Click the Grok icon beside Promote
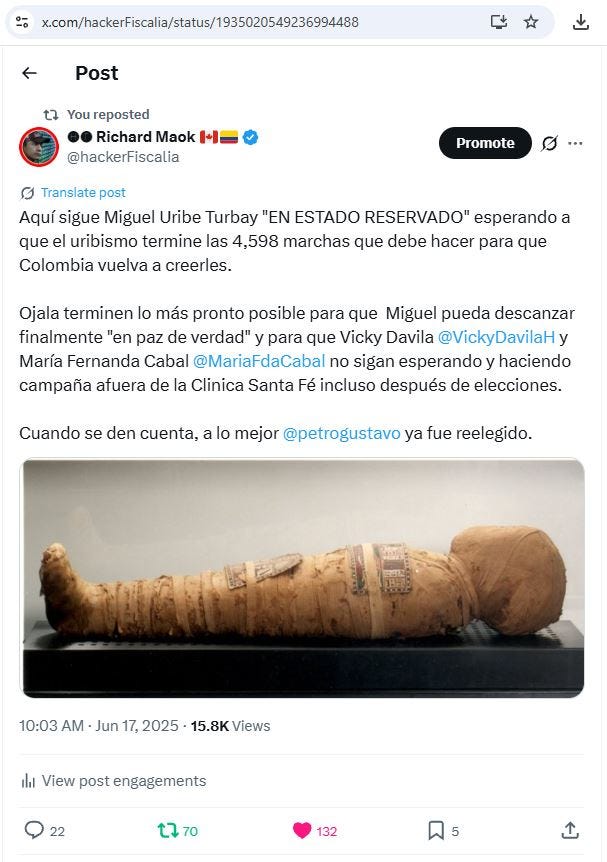The width and height of the screenshot is (607, 862). coord(549,143)
